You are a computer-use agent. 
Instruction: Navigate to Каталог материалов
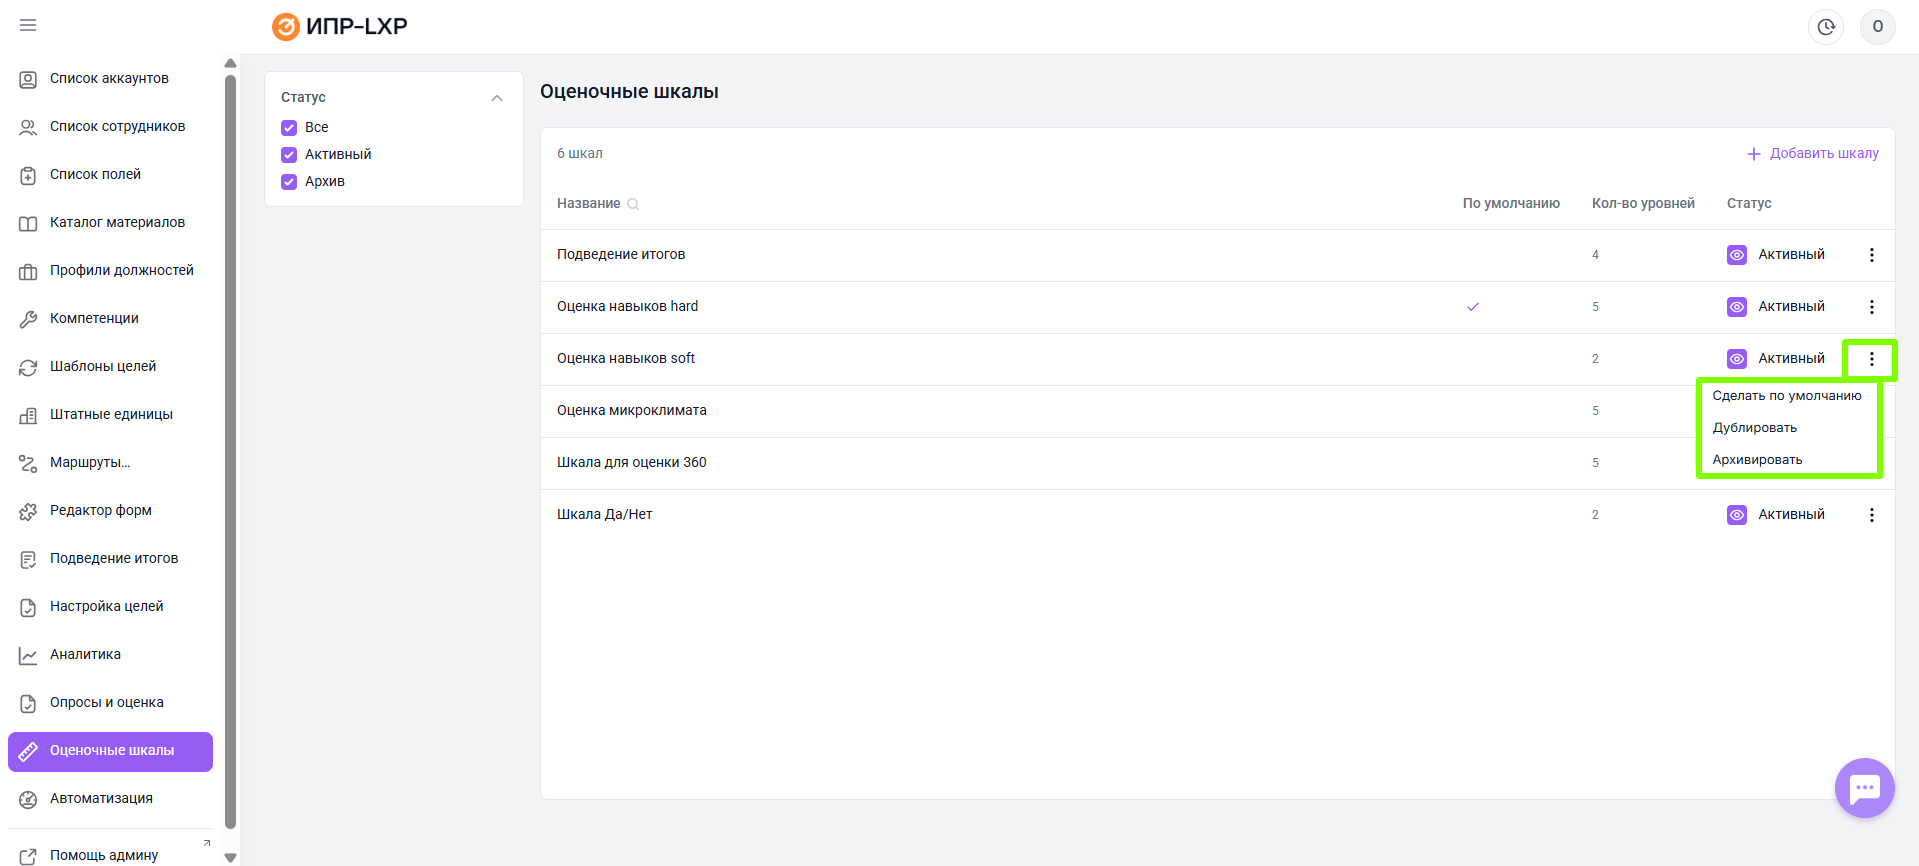pos(110,223)
